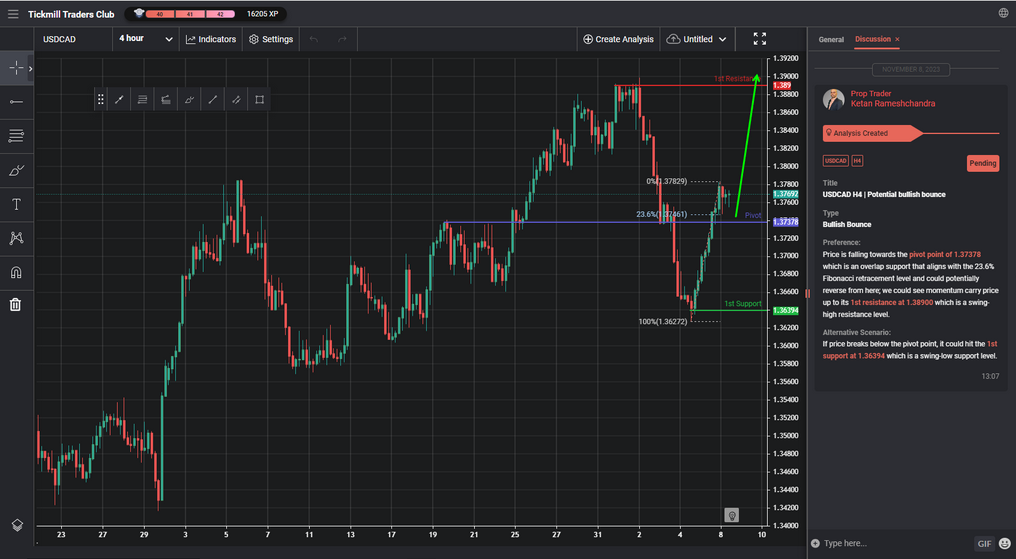Click the Tickmill Traders Club title
This screenshot has width=1016, height=559.
pos(71,14)
